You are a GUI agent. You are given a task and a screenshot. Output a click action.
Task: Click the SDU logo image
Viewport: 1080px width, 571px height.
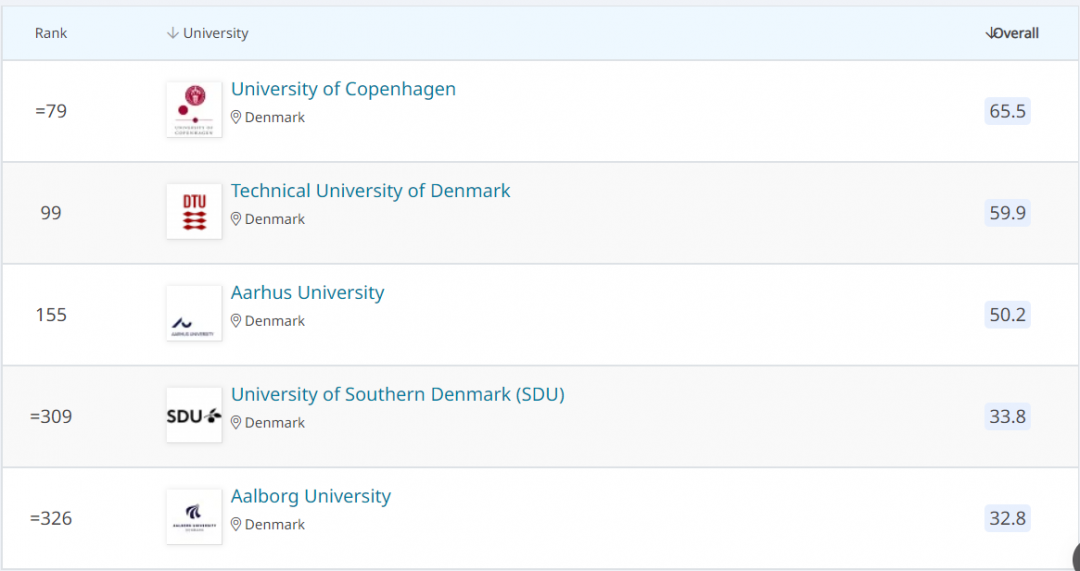tap(194, 415)
